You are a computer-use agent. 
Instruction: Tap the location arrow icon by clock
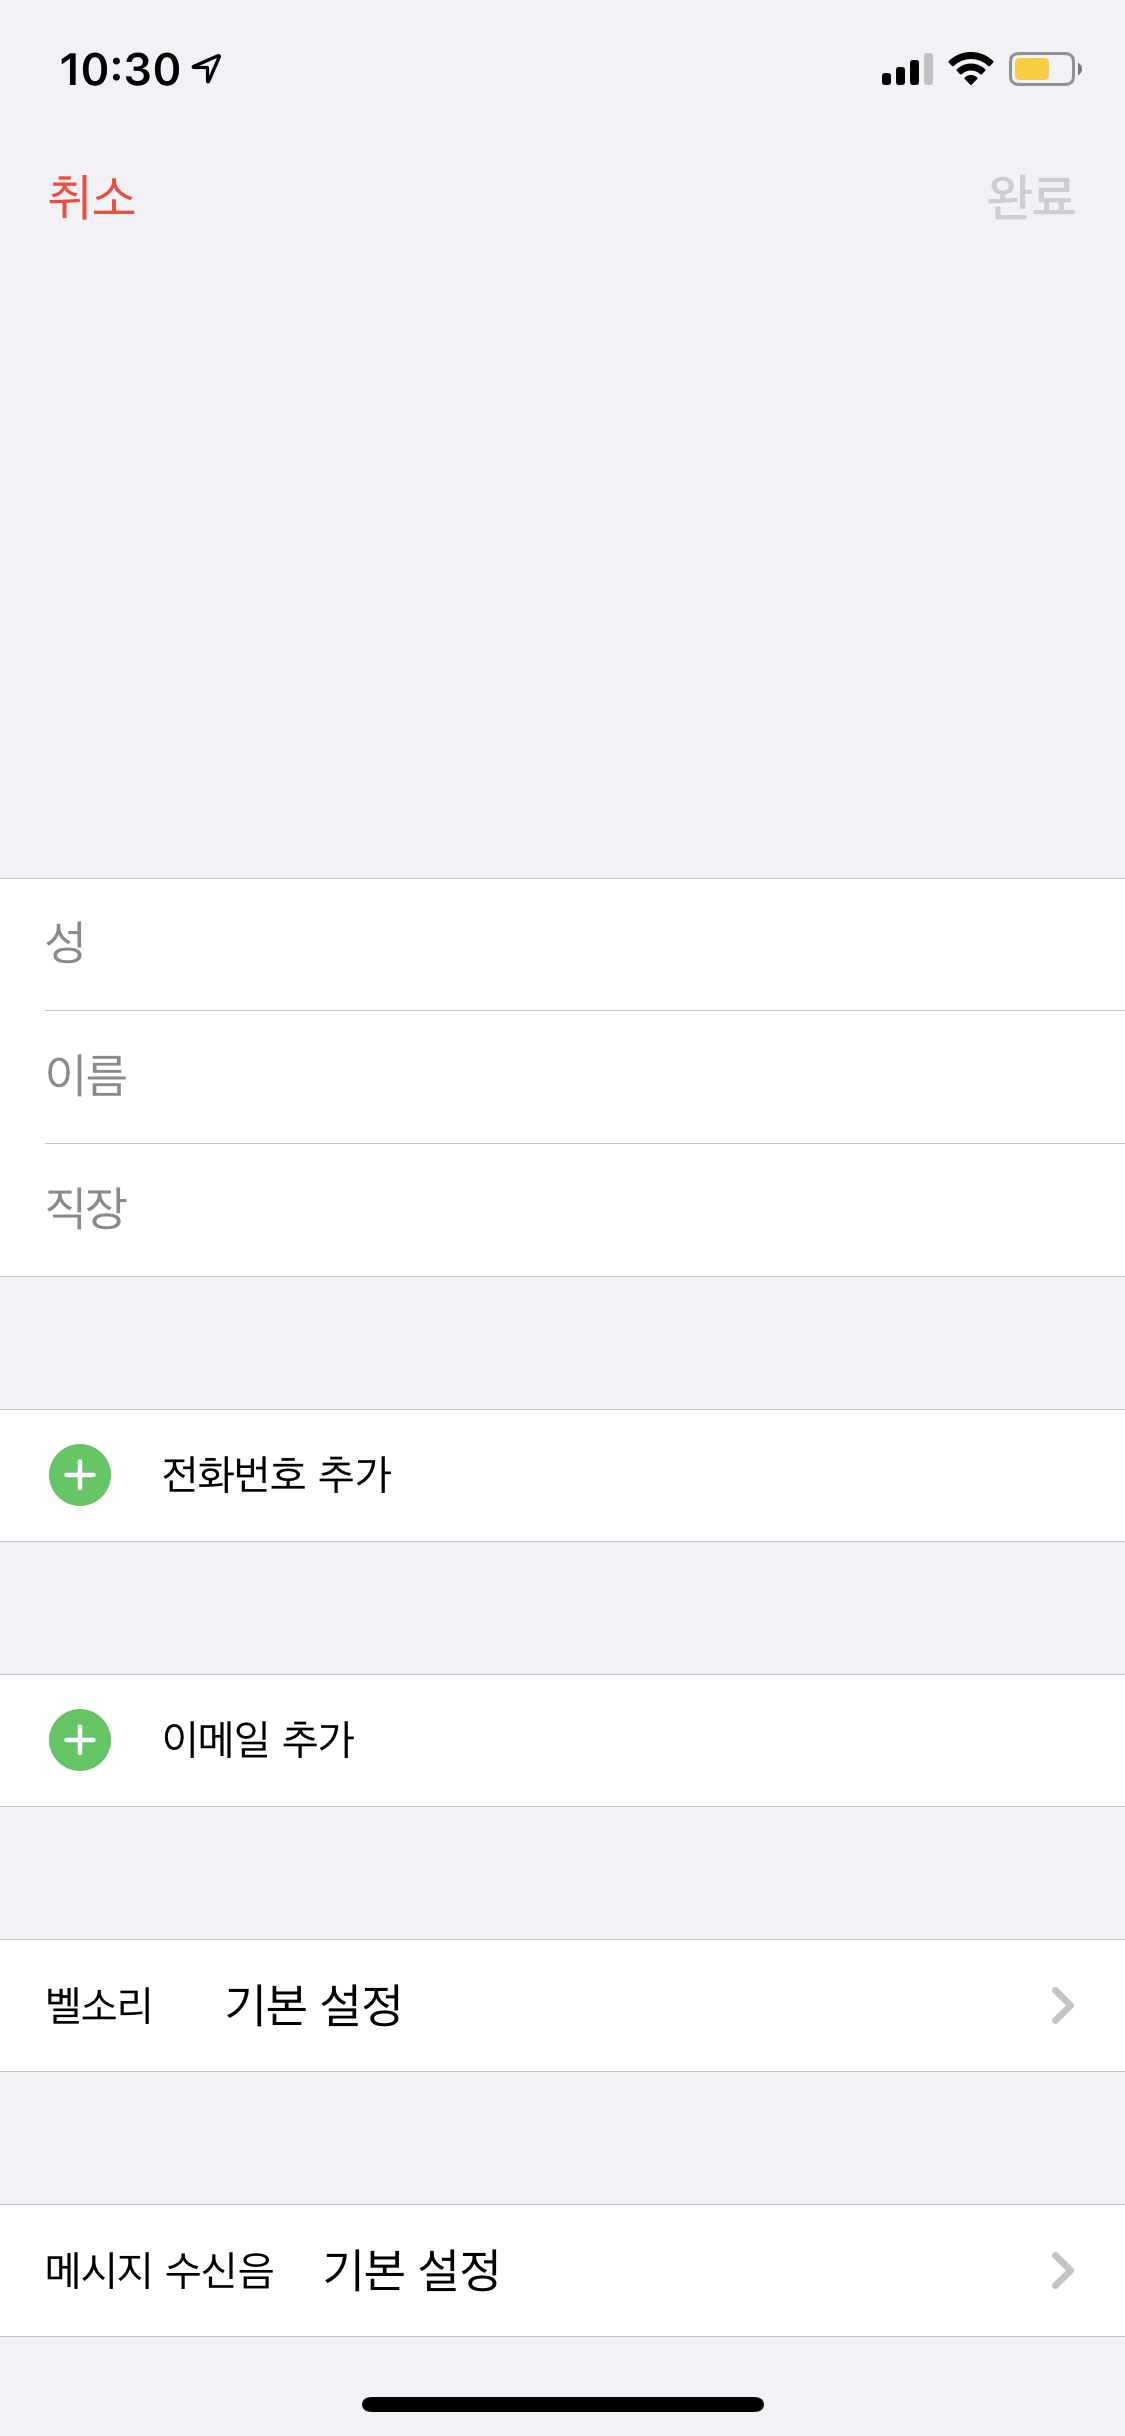pos(208,68)
